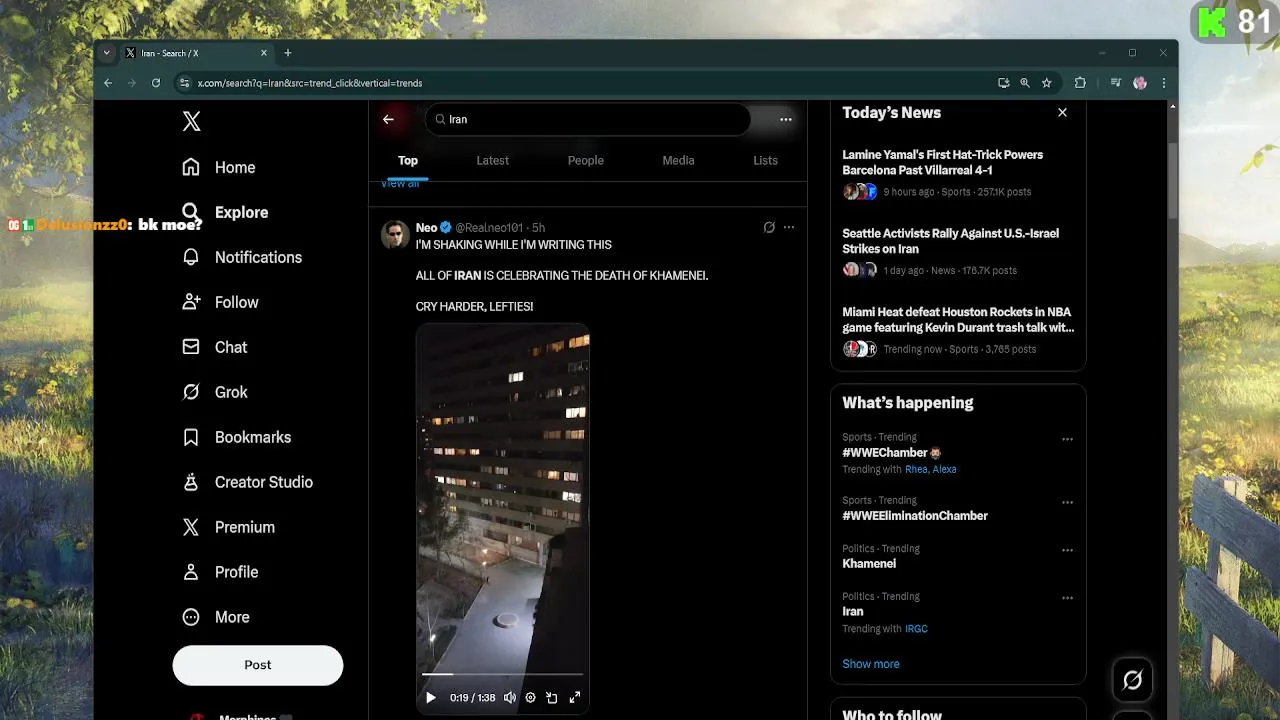The width and height of the screenshot is (1280, 720).
Task: Click the picture-in-picture video icon
Action: tap(552, 698)
